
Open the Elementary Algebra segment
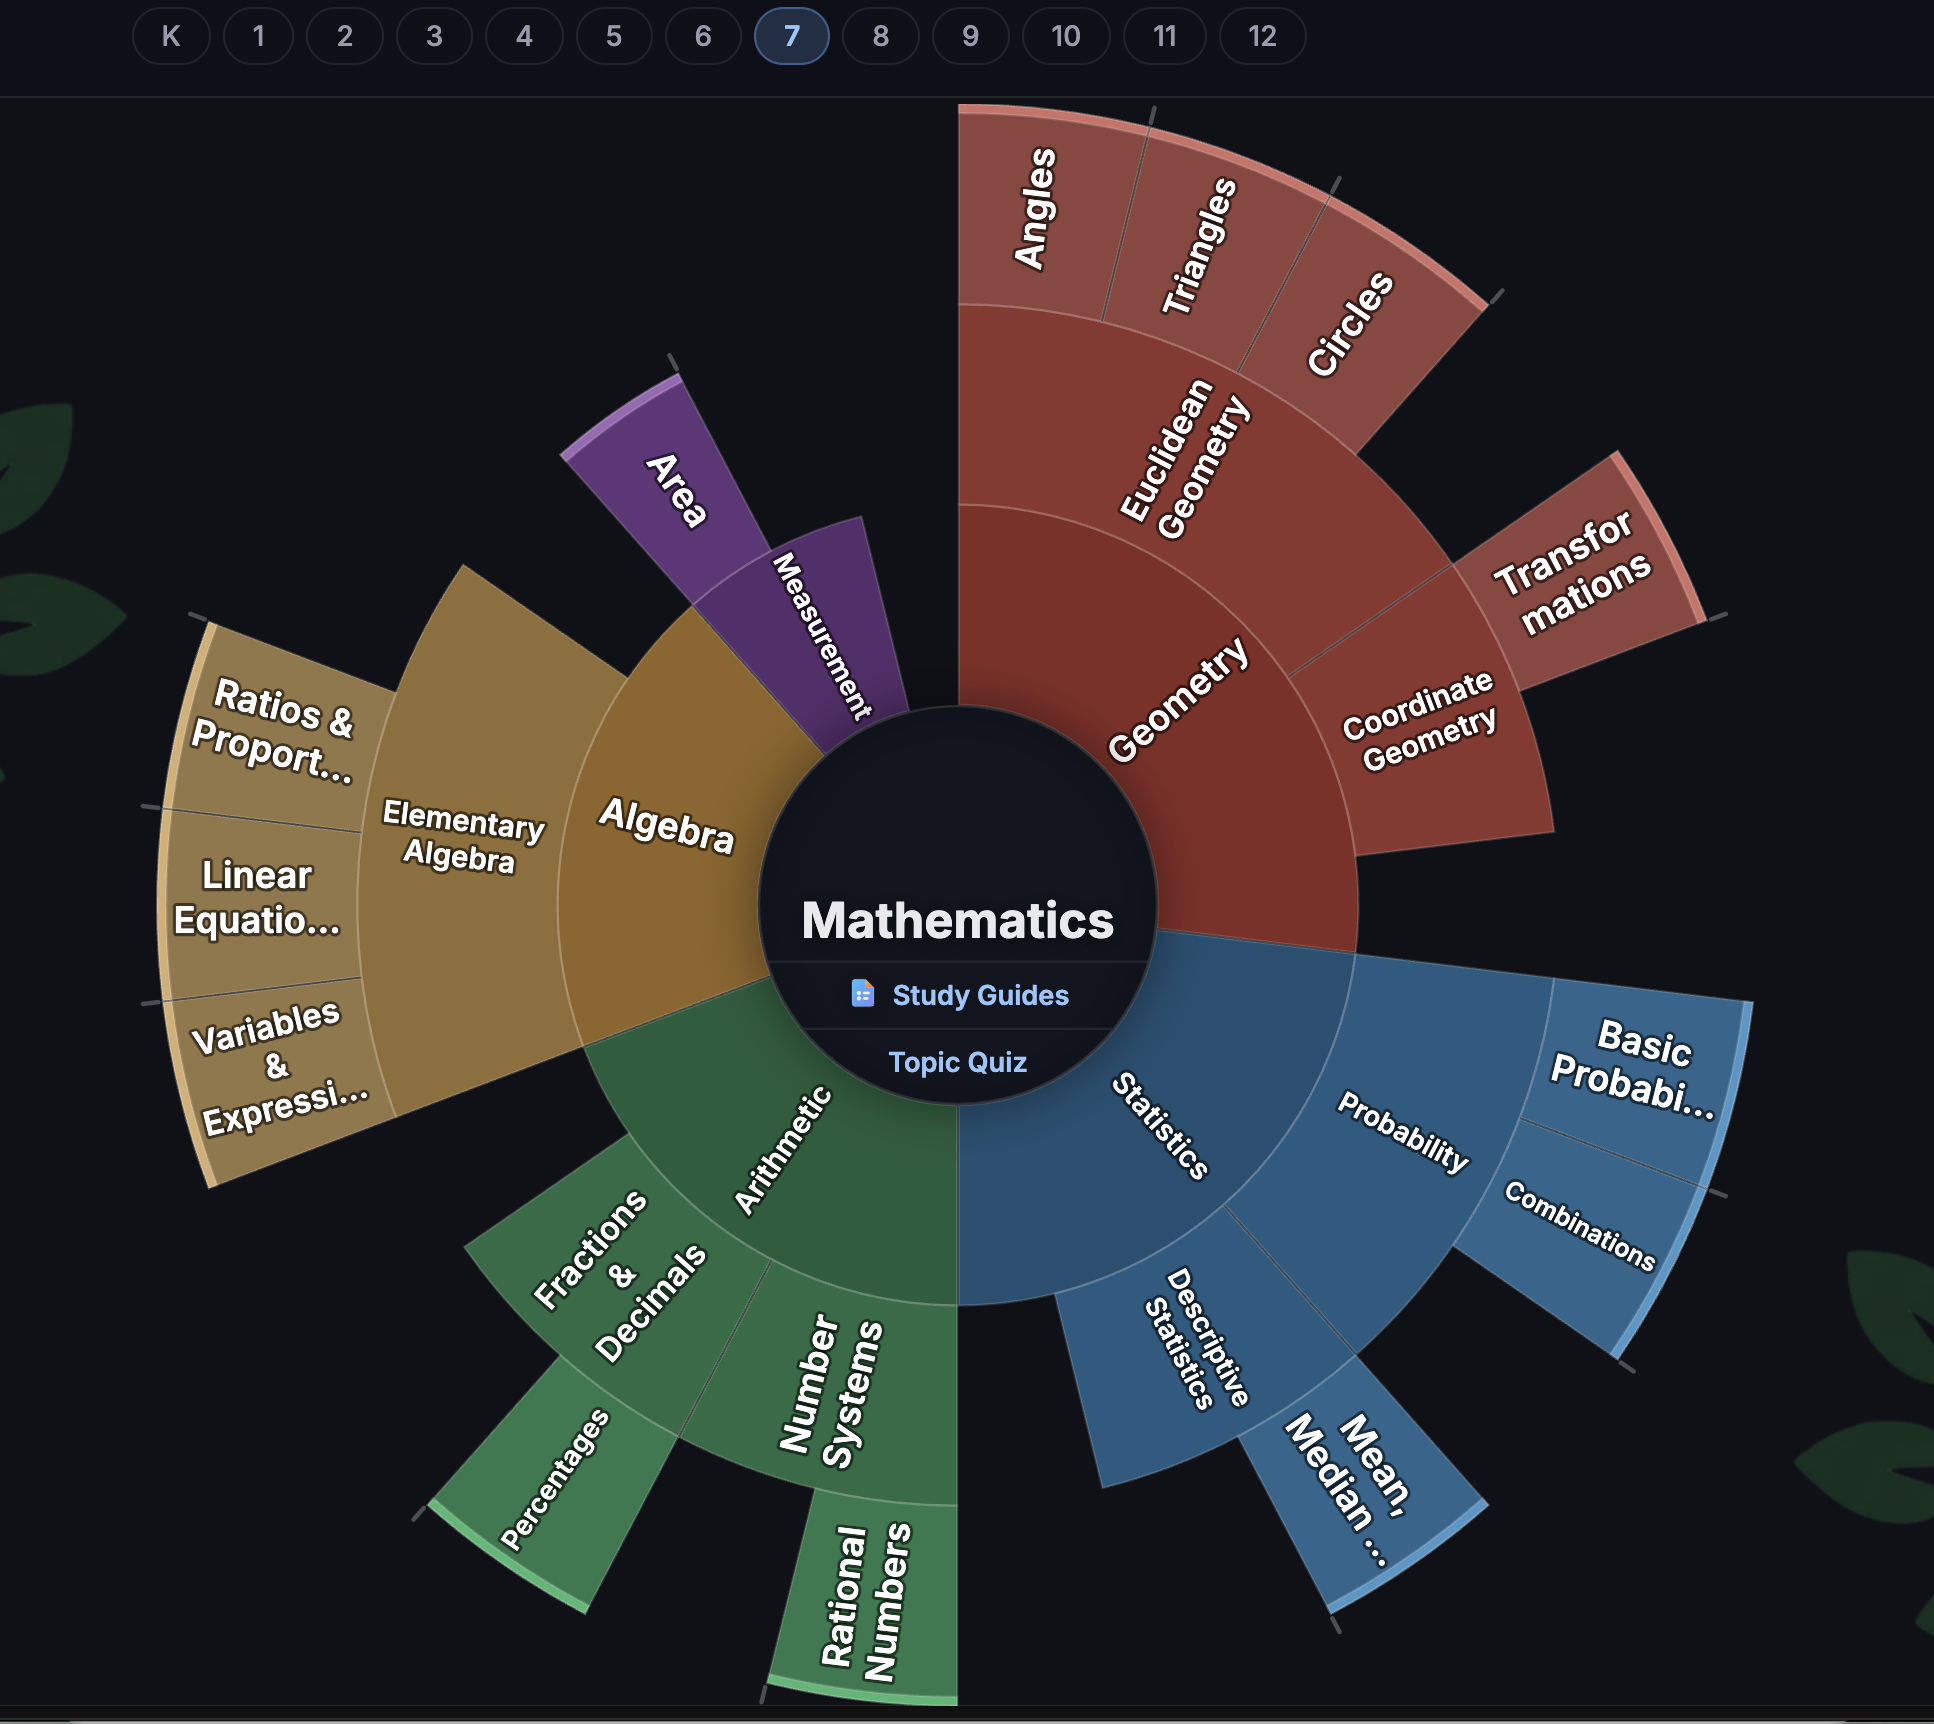pos(462,836)
